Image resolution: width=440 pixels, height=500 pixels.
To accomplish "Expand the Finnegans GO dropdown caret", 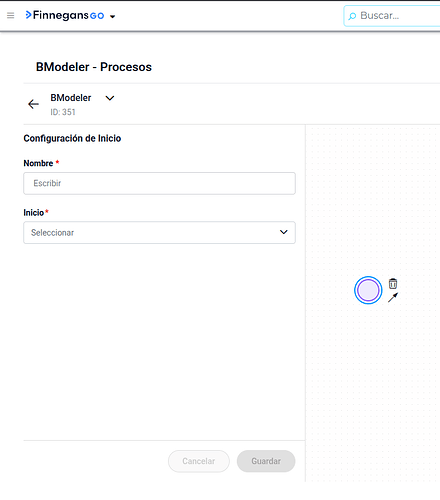I will [x=112, y=16].
